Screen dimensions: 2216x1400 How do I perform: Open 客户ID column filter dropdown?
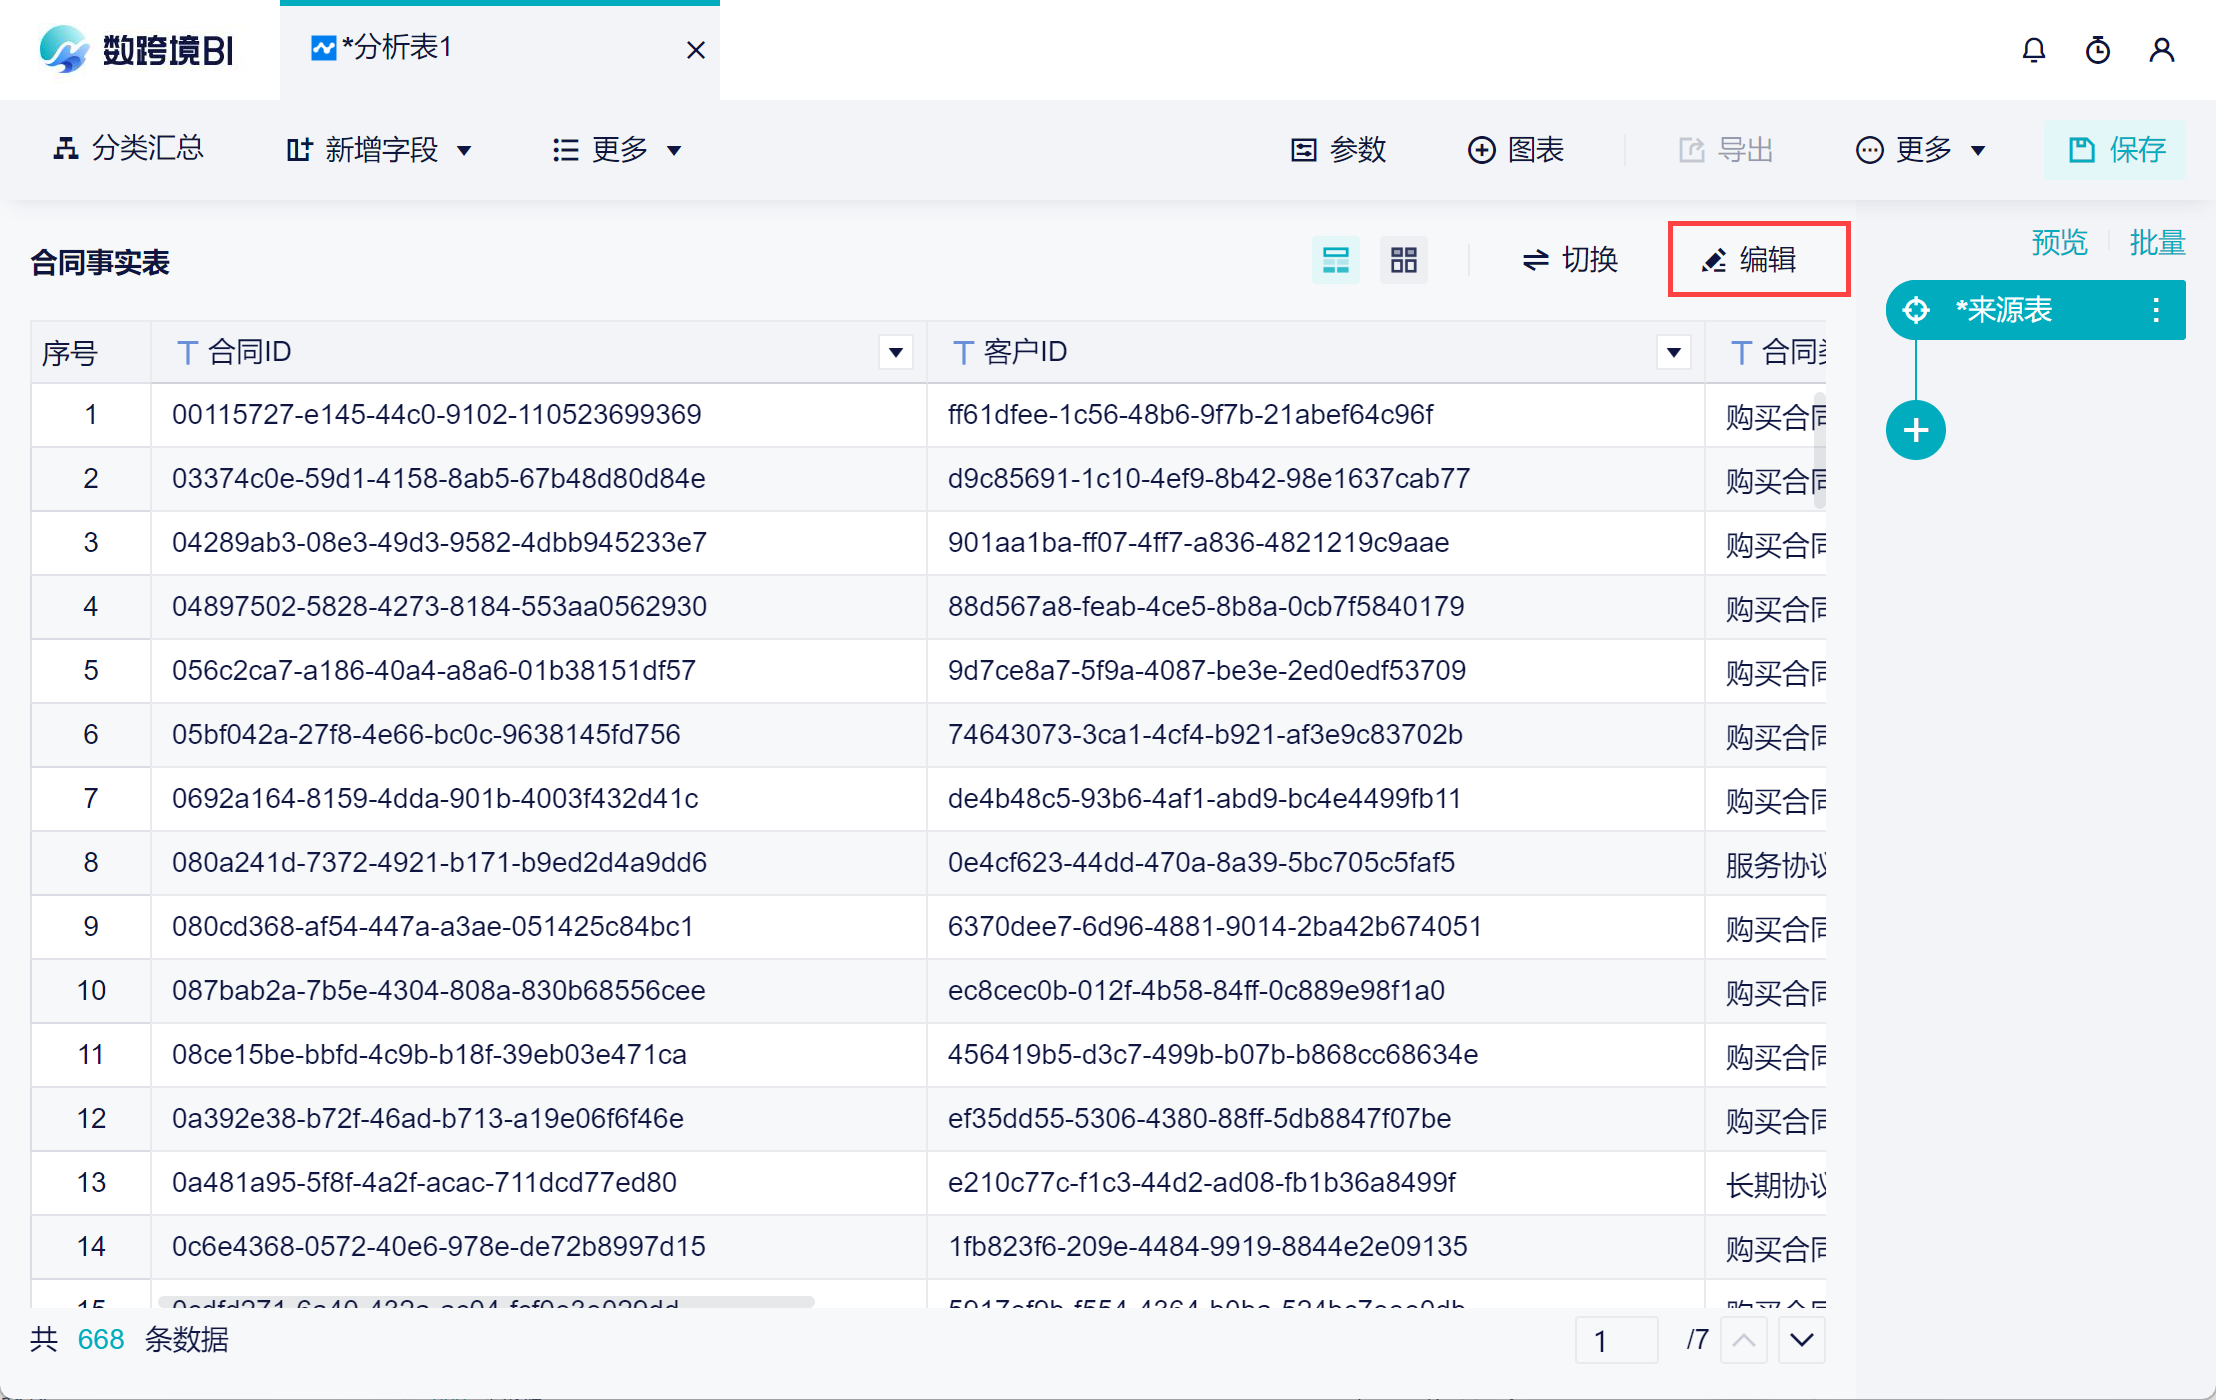1673,352
